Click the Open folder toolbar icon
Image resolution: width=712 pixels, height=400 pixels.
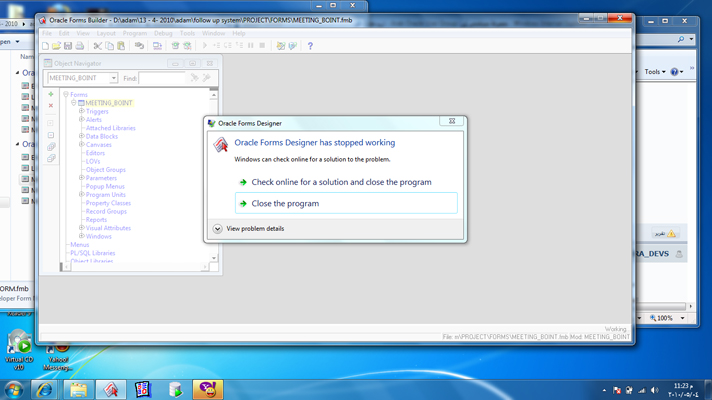56,46
